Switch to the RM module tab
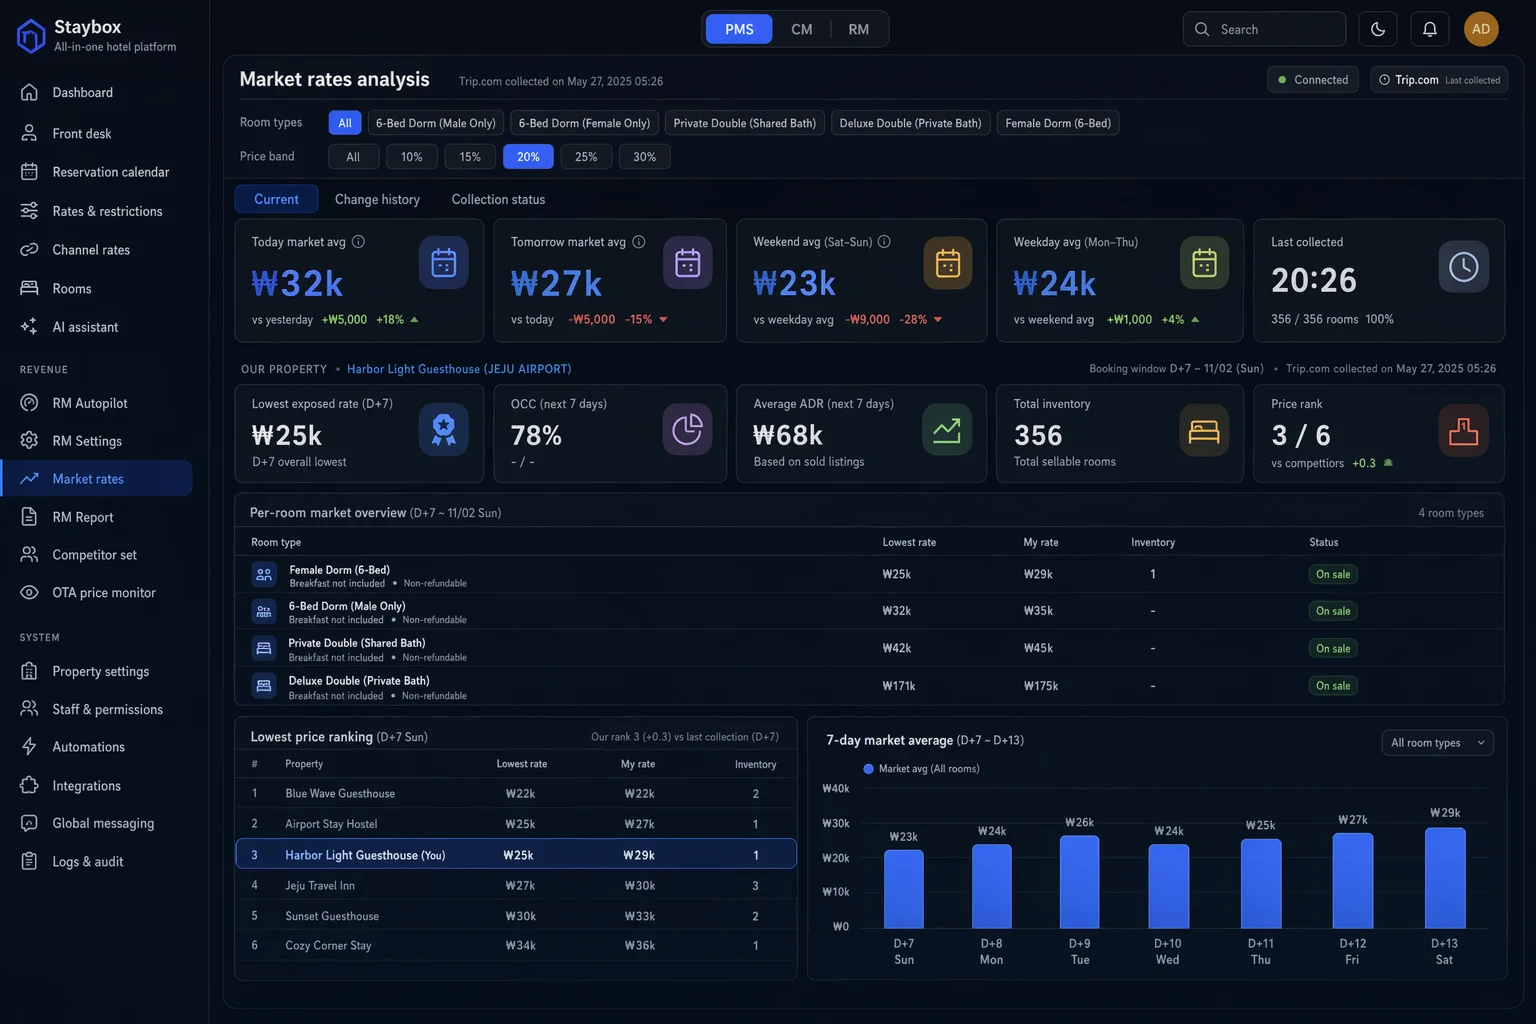This screenshot has height=1024, width=1536. click(x=859, y=29)
